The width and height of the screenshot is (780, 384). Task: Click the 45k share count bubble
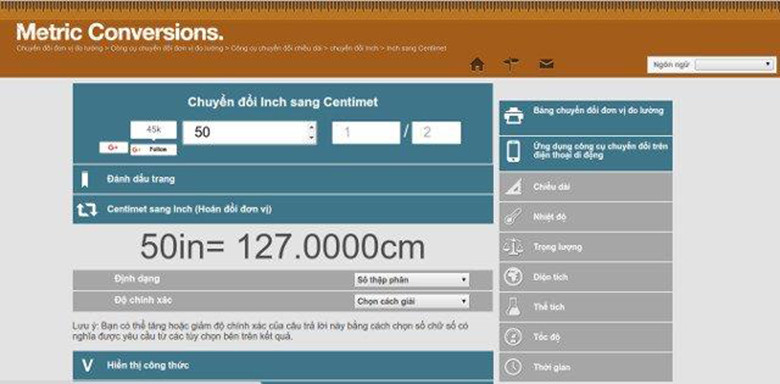[x=153, y=130]
